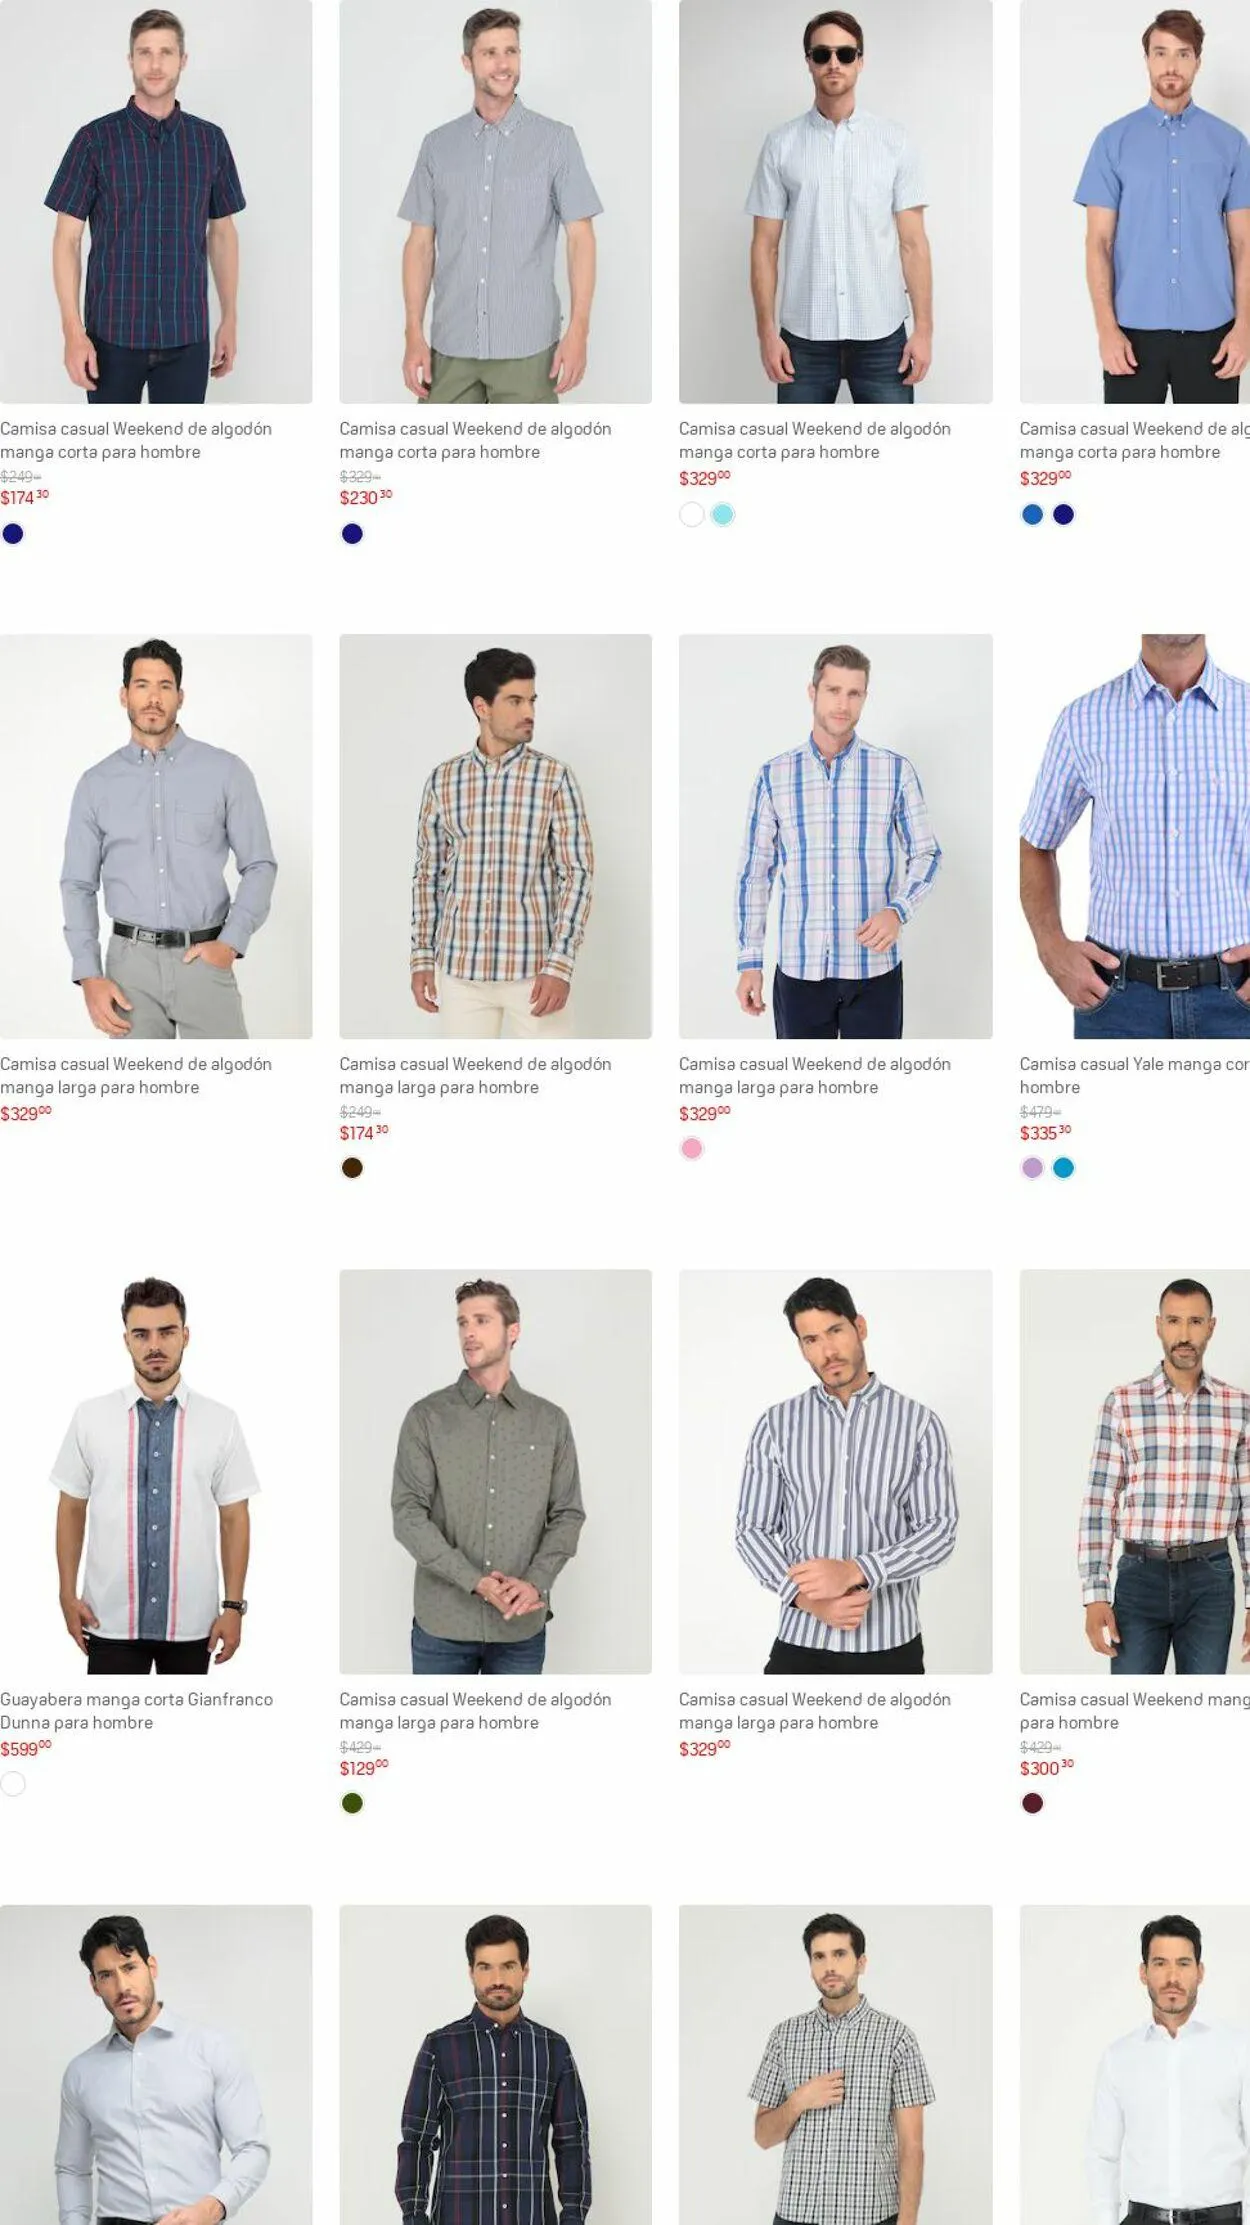The width and height of the screenshot is (1250, 2225).
Task: Select lilac swatch on Yale shirt
Action: click(x=1032, y=1168)
